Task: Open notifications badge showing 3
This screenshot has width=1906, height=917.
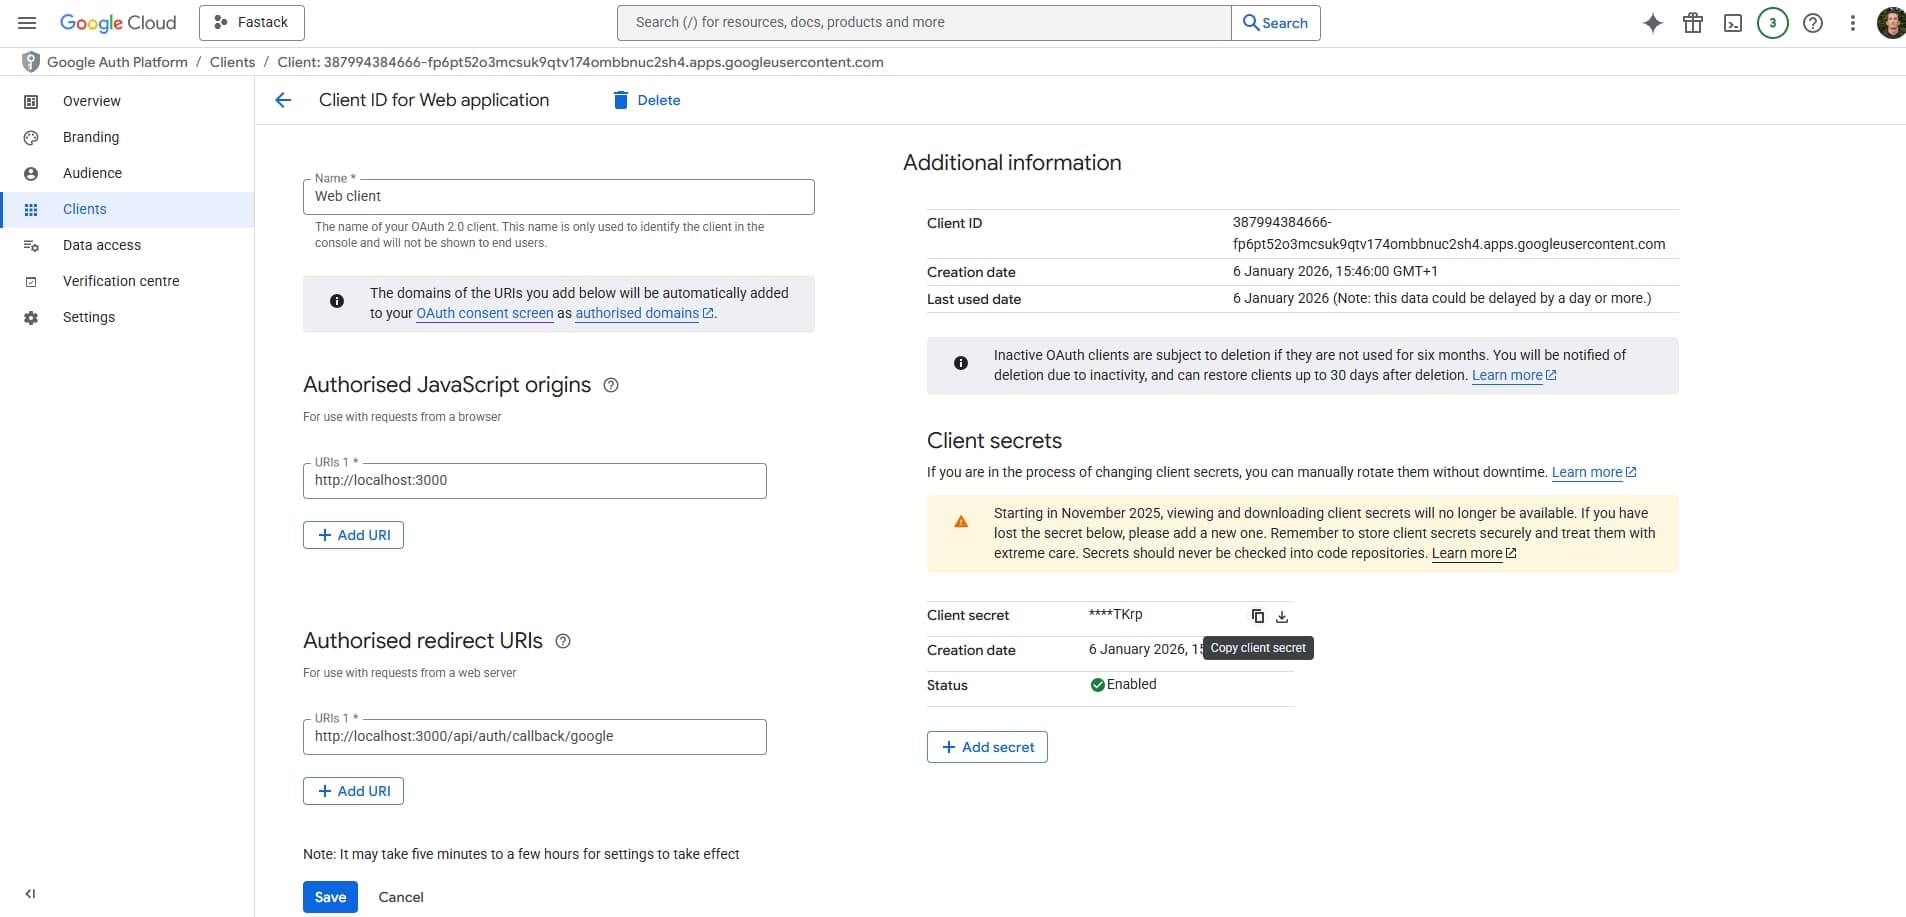Action: click(1773, 22)
